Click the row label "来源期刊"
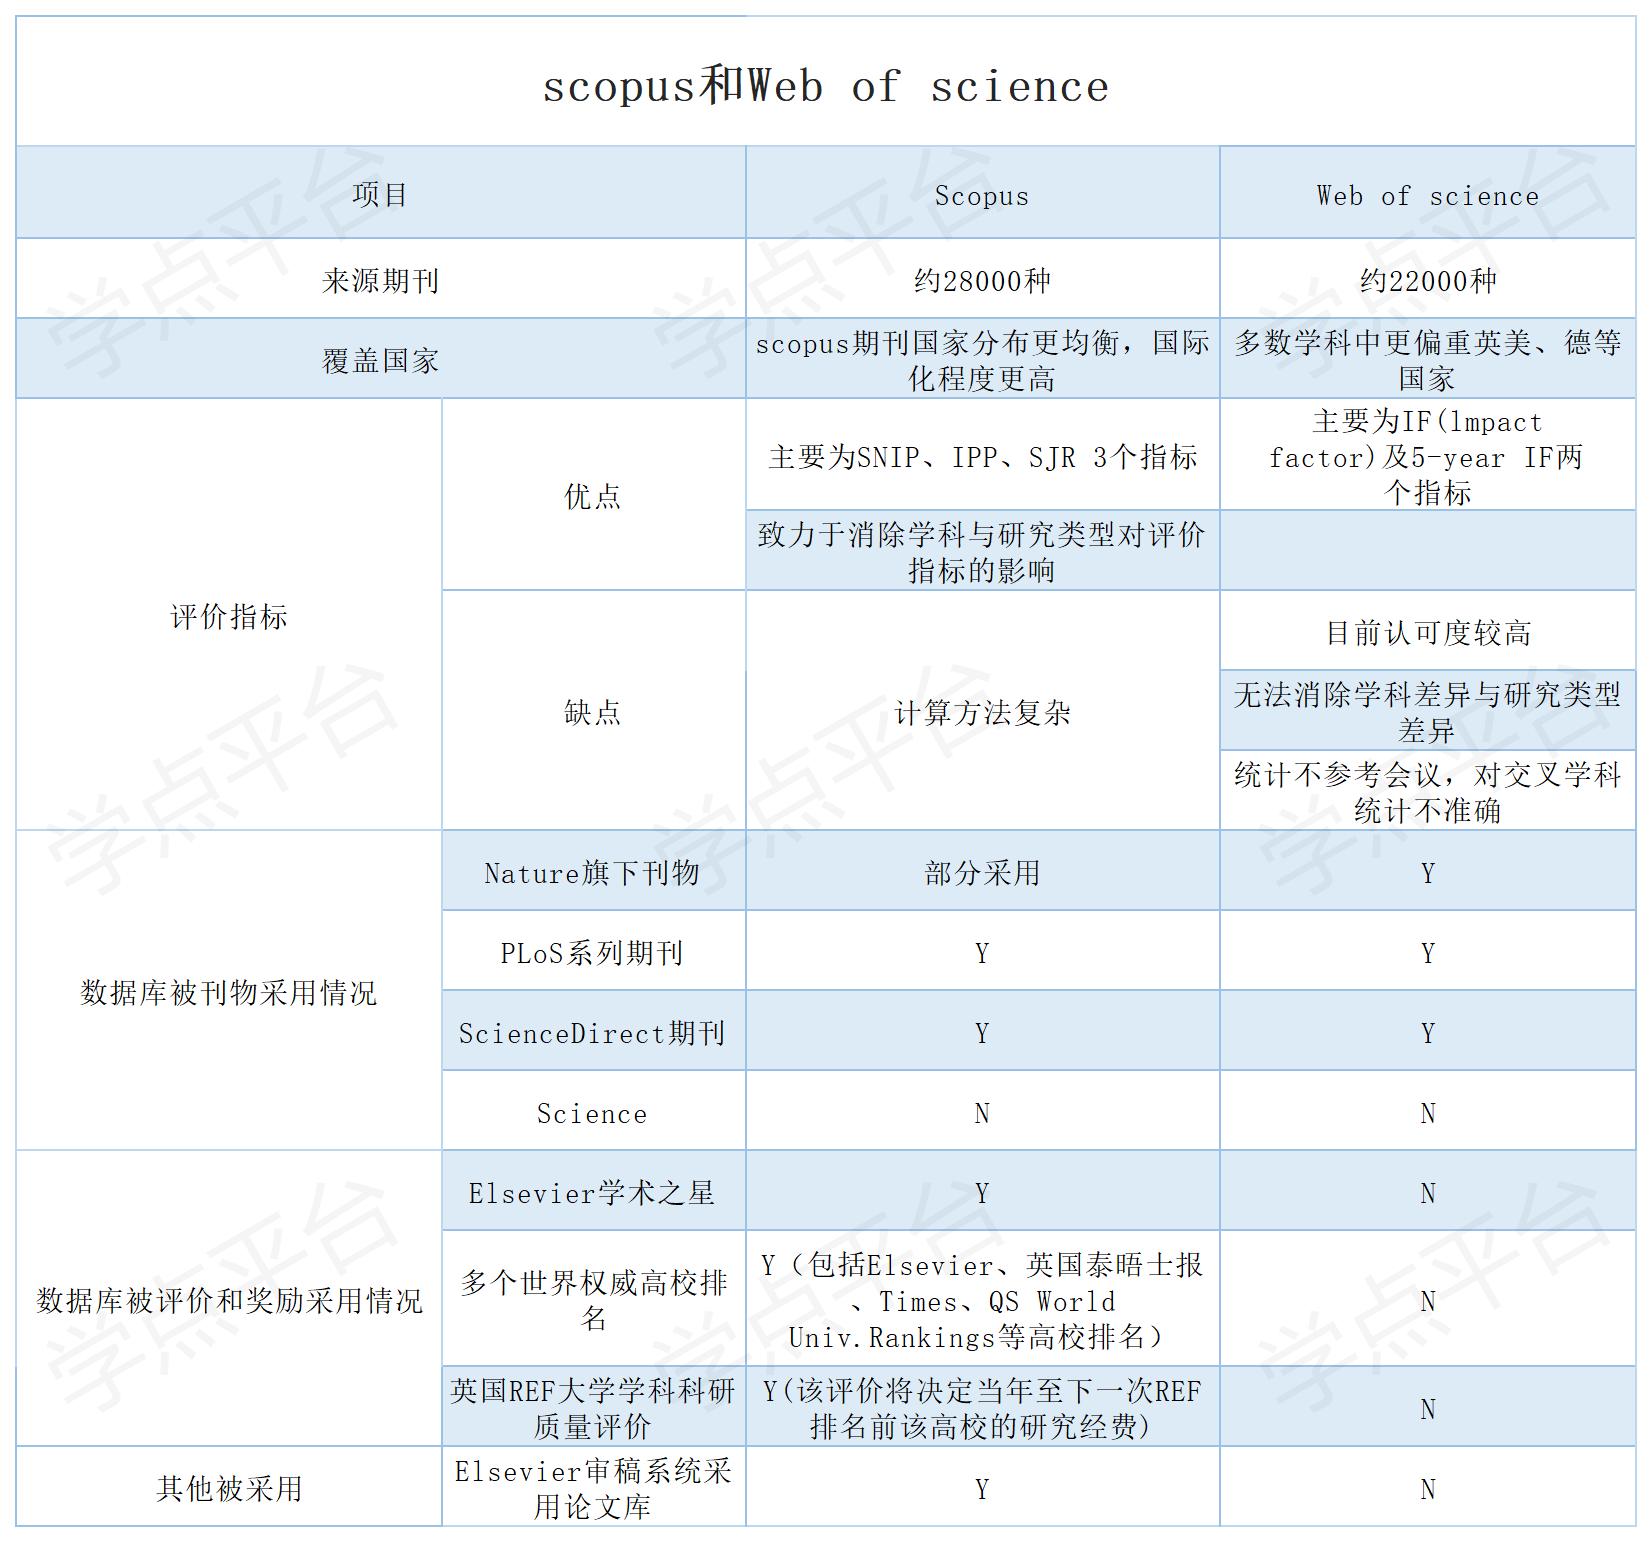1652x1542 pixels. [x=381, y=280]
